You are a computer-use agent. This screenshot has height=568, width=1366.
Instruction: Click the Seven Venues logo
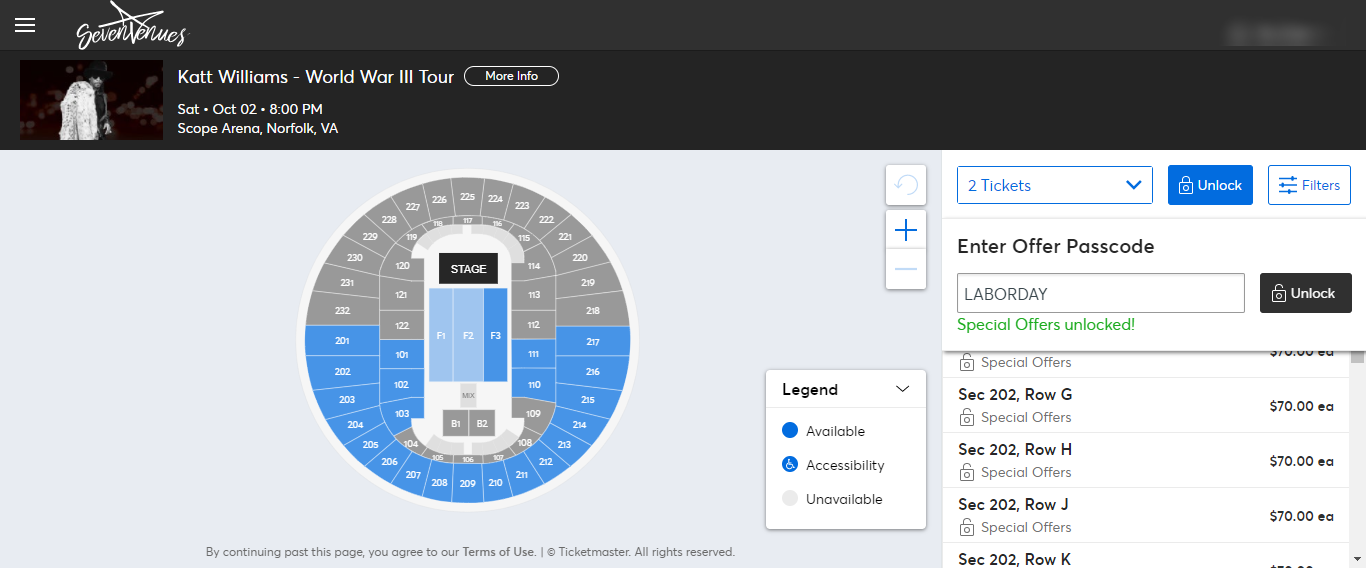[x=131, y=26]
